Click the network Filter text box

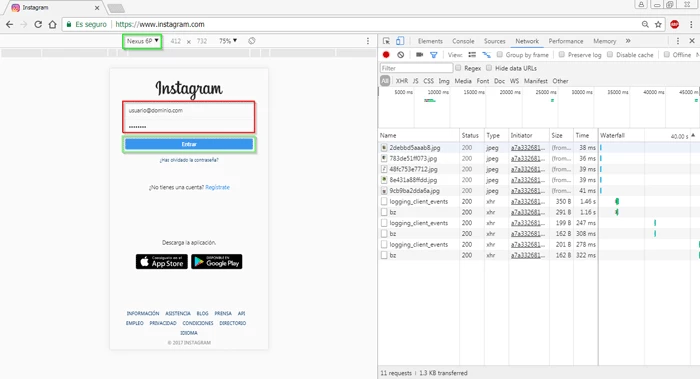point(417,68)
